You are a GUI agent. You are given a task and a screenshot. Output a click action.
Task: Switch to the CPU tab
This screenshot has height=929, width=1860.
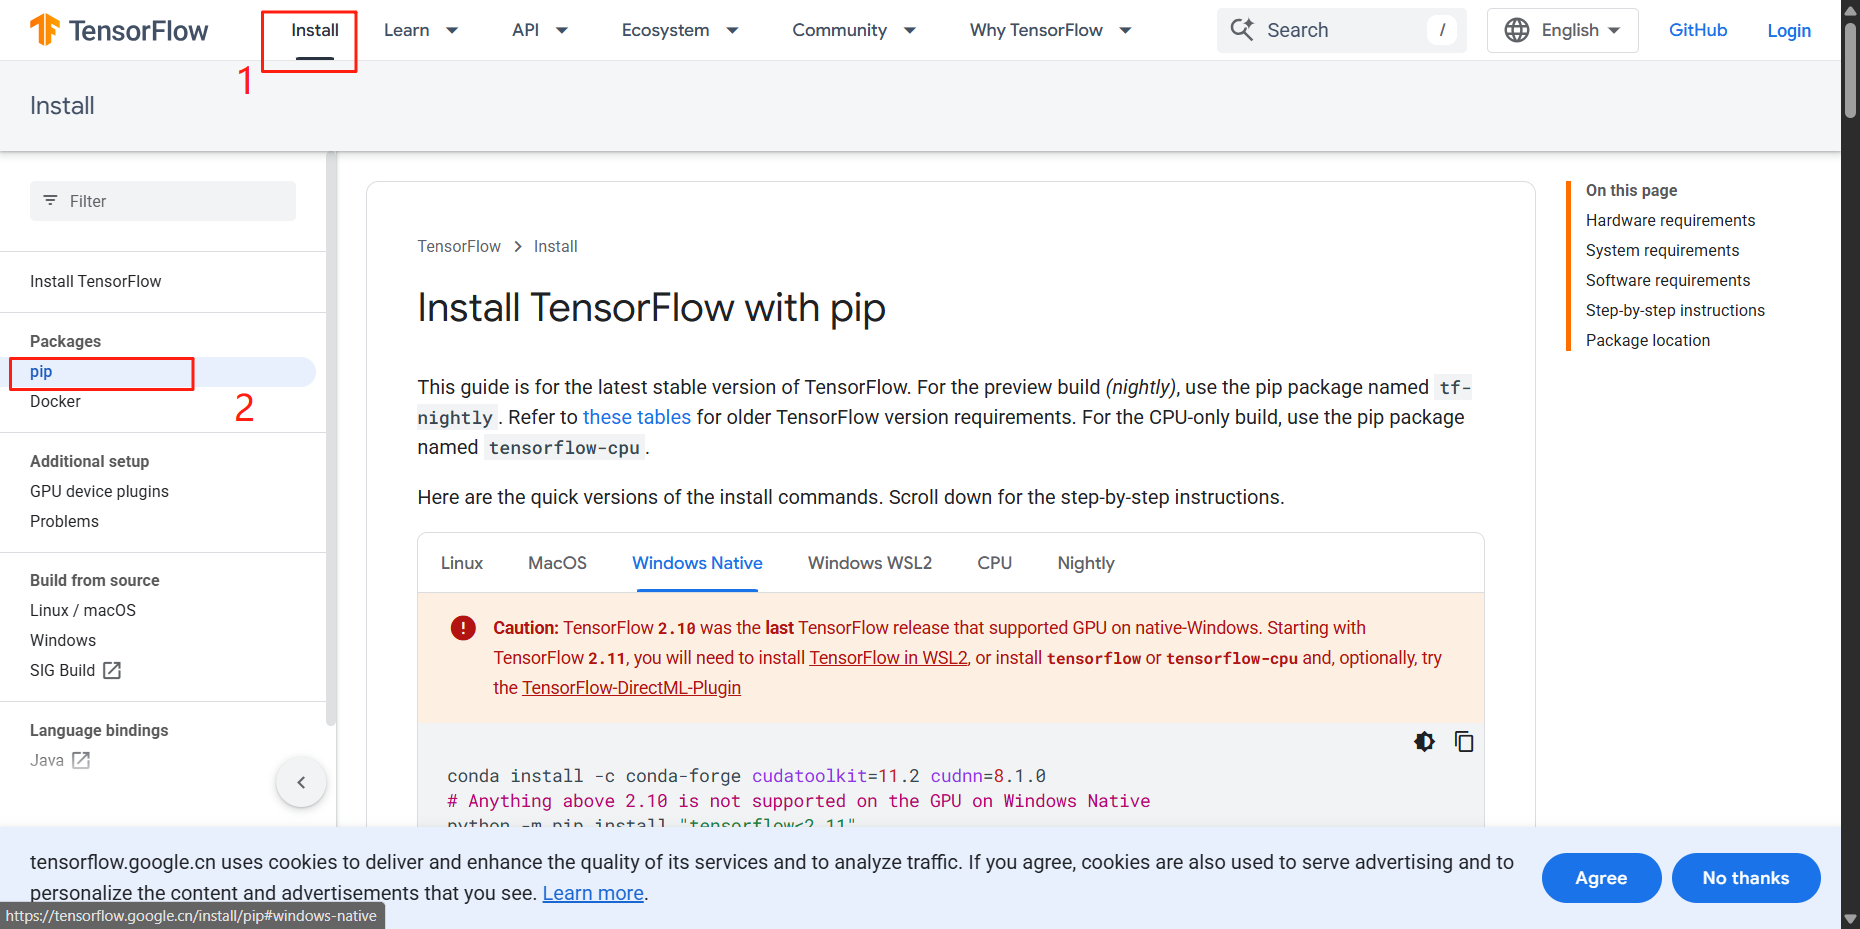click(x=995, y=563)
